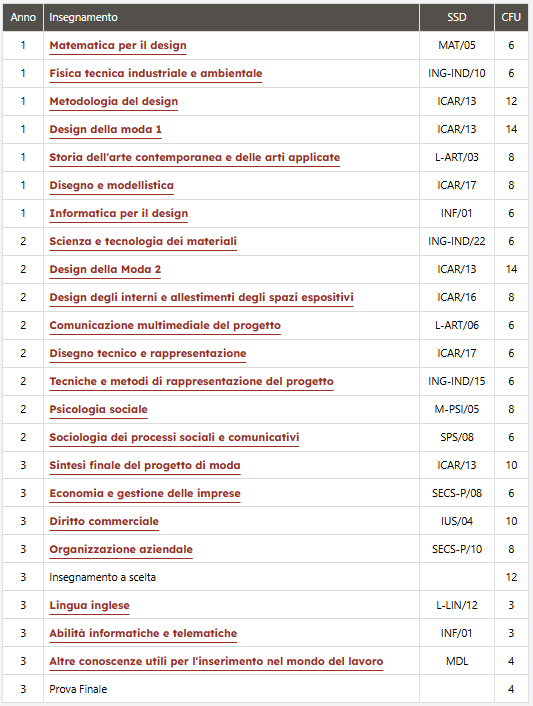Viewport: 533px width, 706px height.
Task: Click the CFU column header
Action: point(511,18)
